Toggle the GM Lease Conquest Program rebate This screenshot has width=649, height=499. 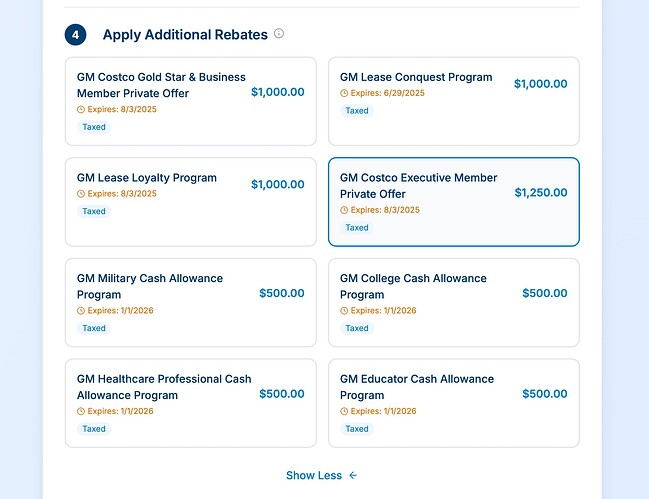click(454, 101)
